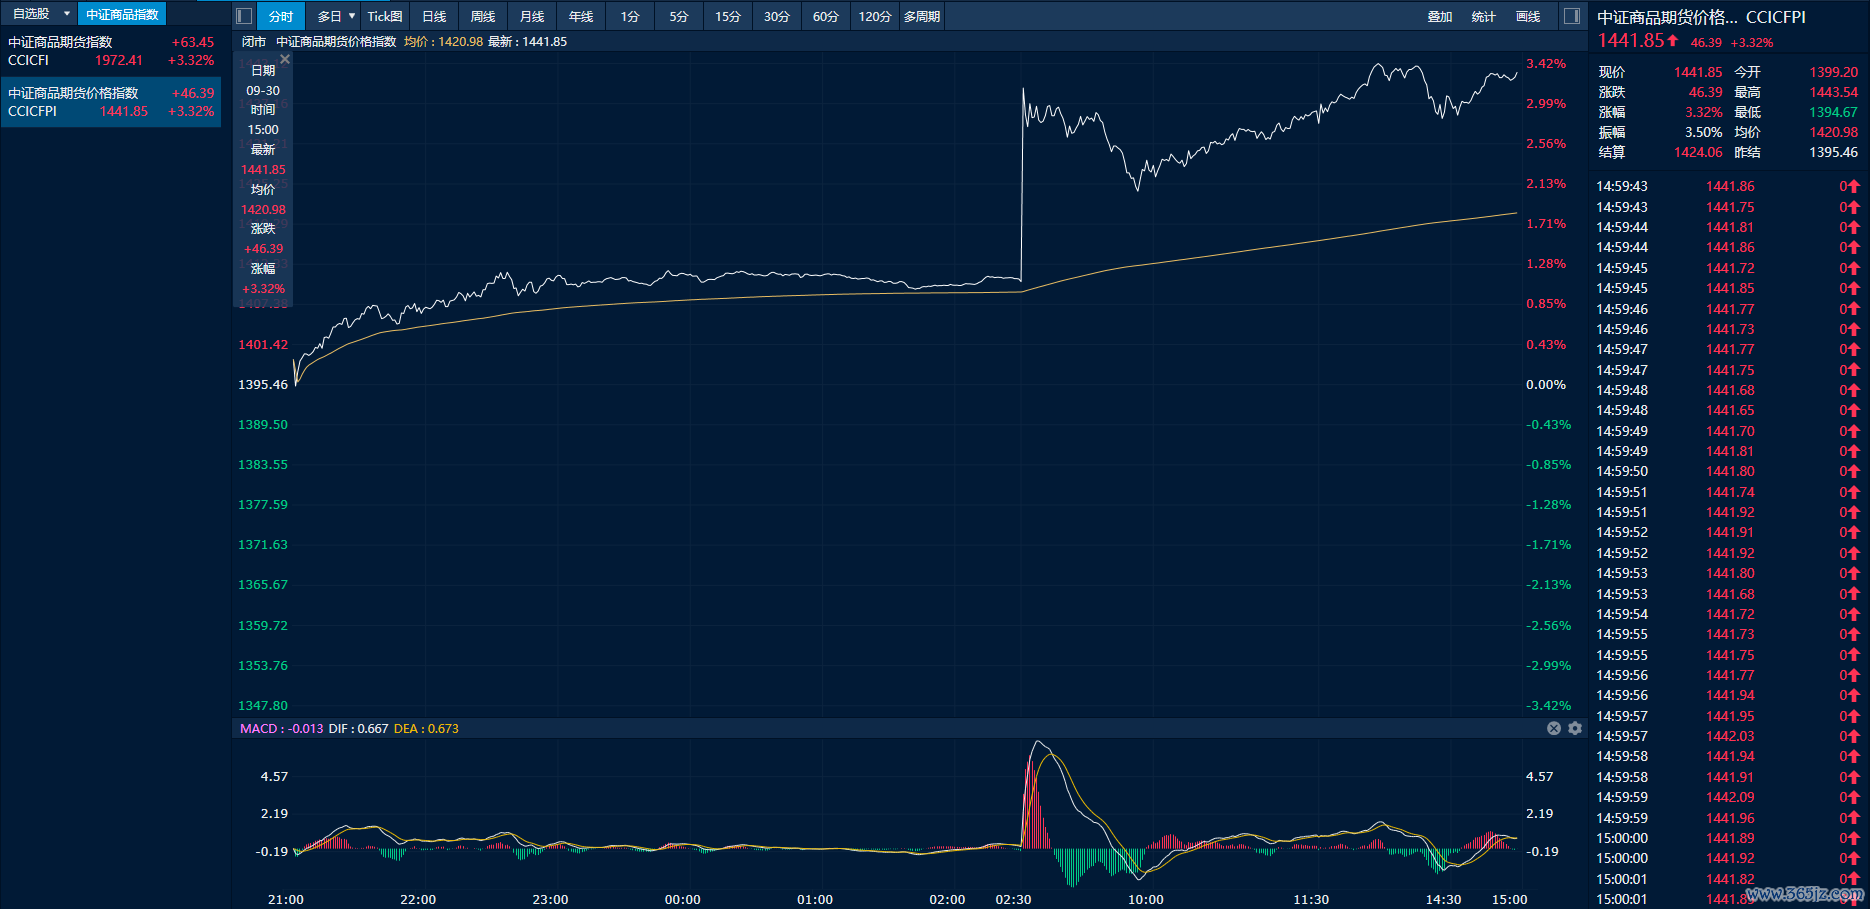Select the 15分 period
The height and width of the screenshot is (909, 1870).
pos(728,16)
